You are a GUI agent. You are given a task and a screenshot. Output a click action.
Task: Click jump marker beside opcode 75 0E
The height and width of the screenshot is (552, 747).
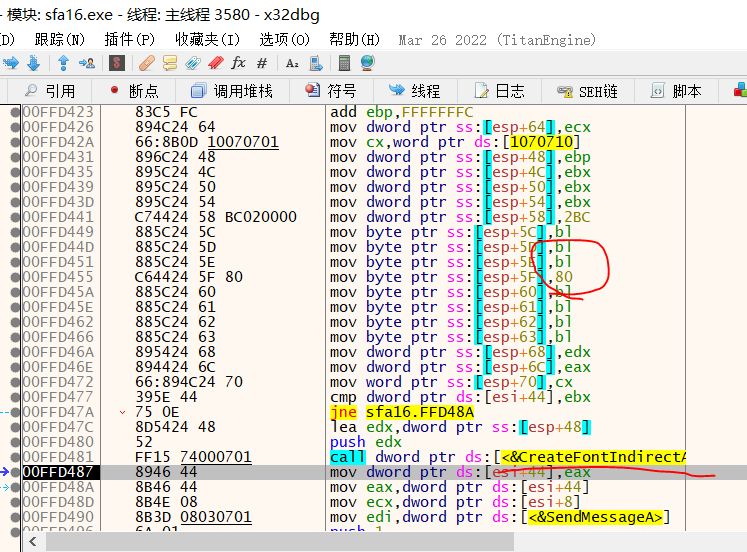tap(123, 412)
